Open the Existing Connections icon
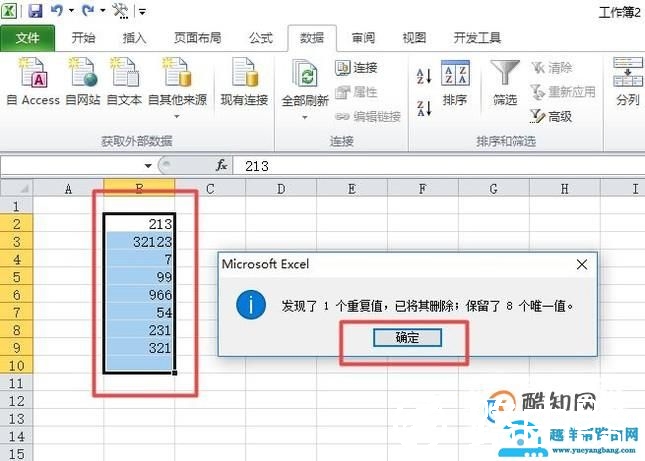The image size is (645, 461). click(x=244, y=75)
